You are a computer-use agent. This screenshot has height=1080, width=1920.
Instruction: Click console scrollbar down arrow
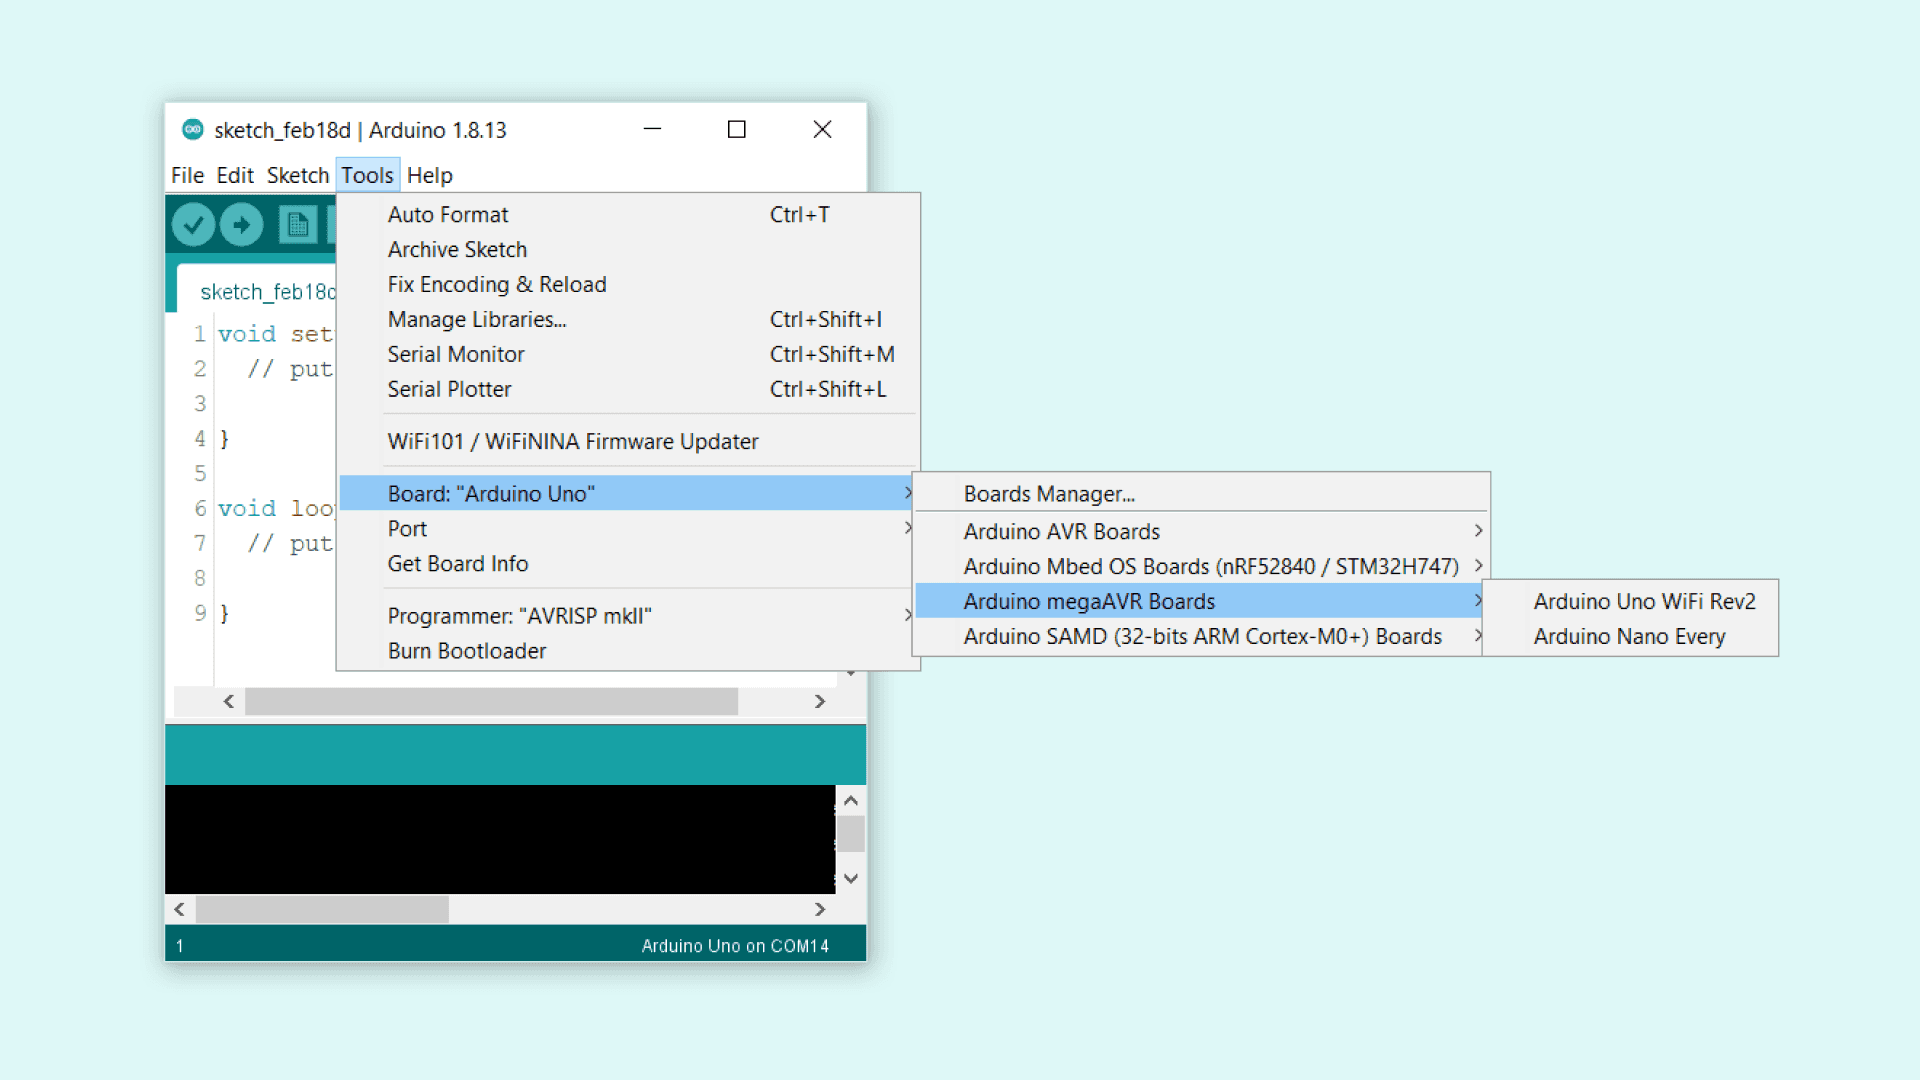(x=851, y=879)
